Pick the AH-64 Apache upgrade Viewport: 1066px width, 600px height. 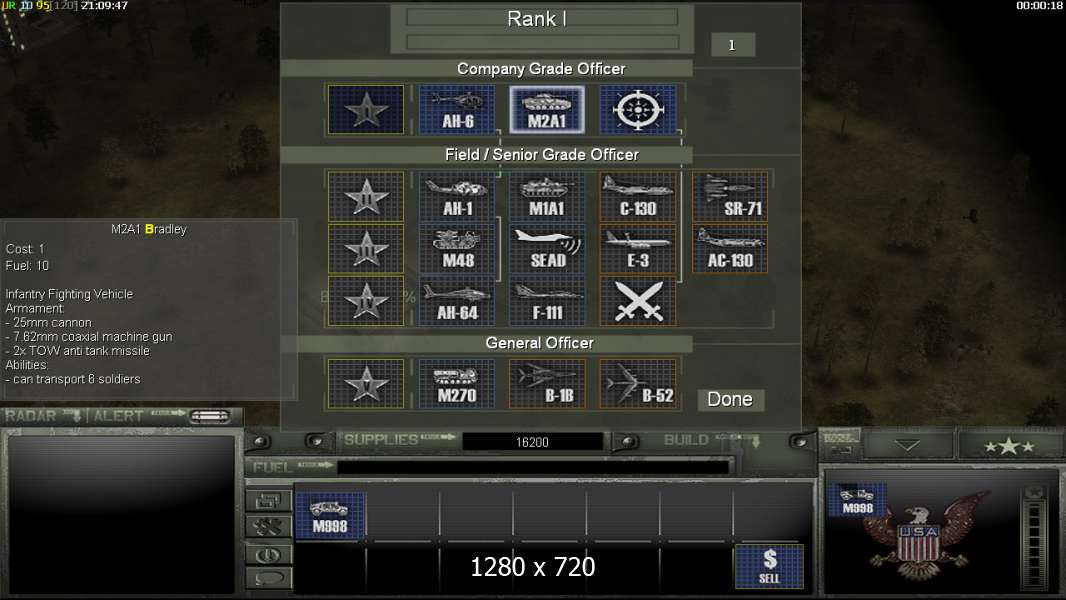click(x=457, y=301)
